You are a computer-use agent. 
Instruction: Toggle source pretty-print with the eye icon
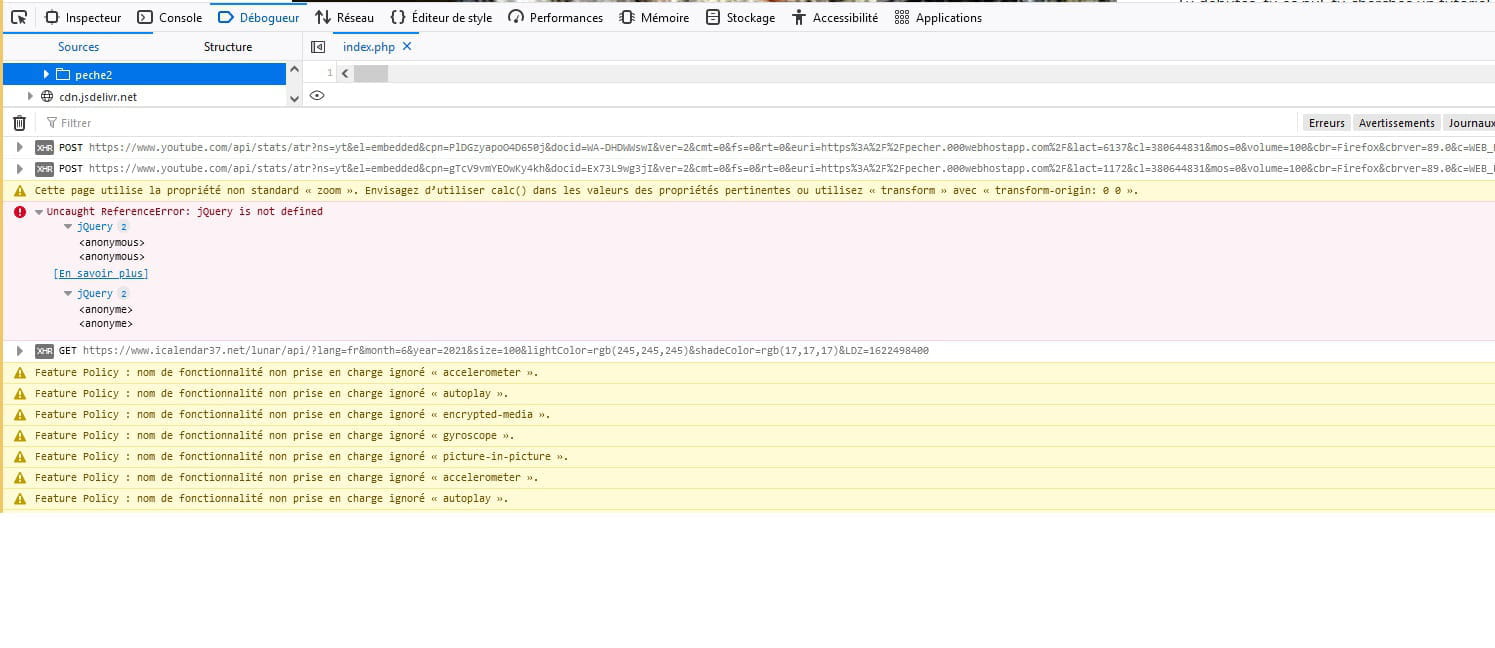317,95
